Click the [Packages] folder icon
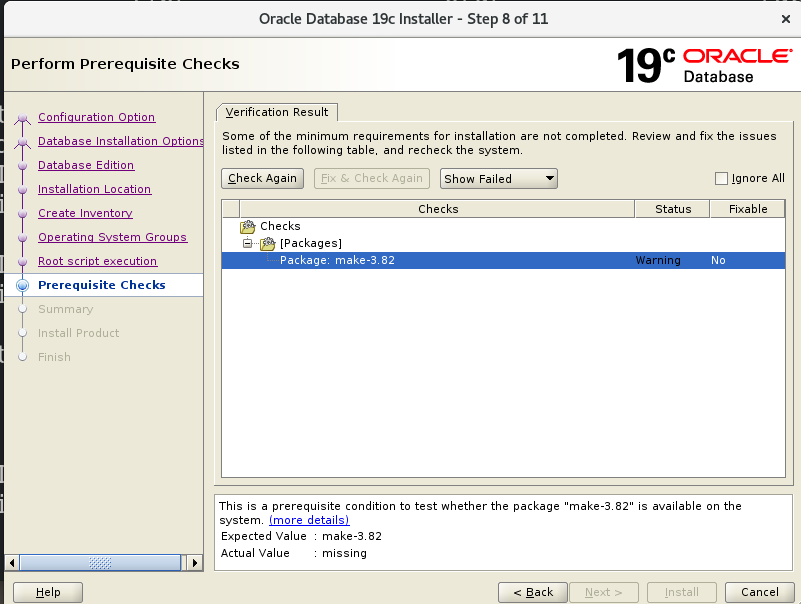The height and width of the screenshot is (604, 801). tap(268, 244)
